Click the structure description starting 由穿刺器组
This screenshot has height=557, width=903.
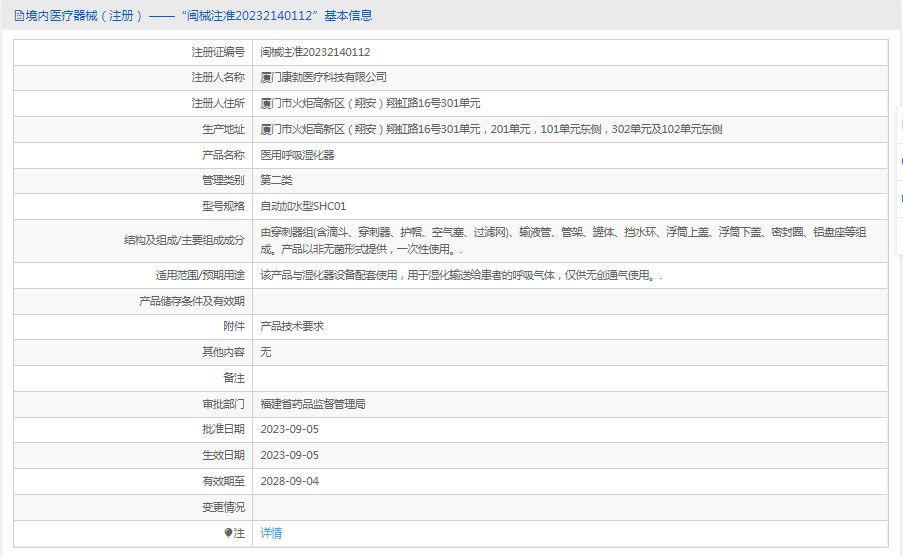coord(563,241)
